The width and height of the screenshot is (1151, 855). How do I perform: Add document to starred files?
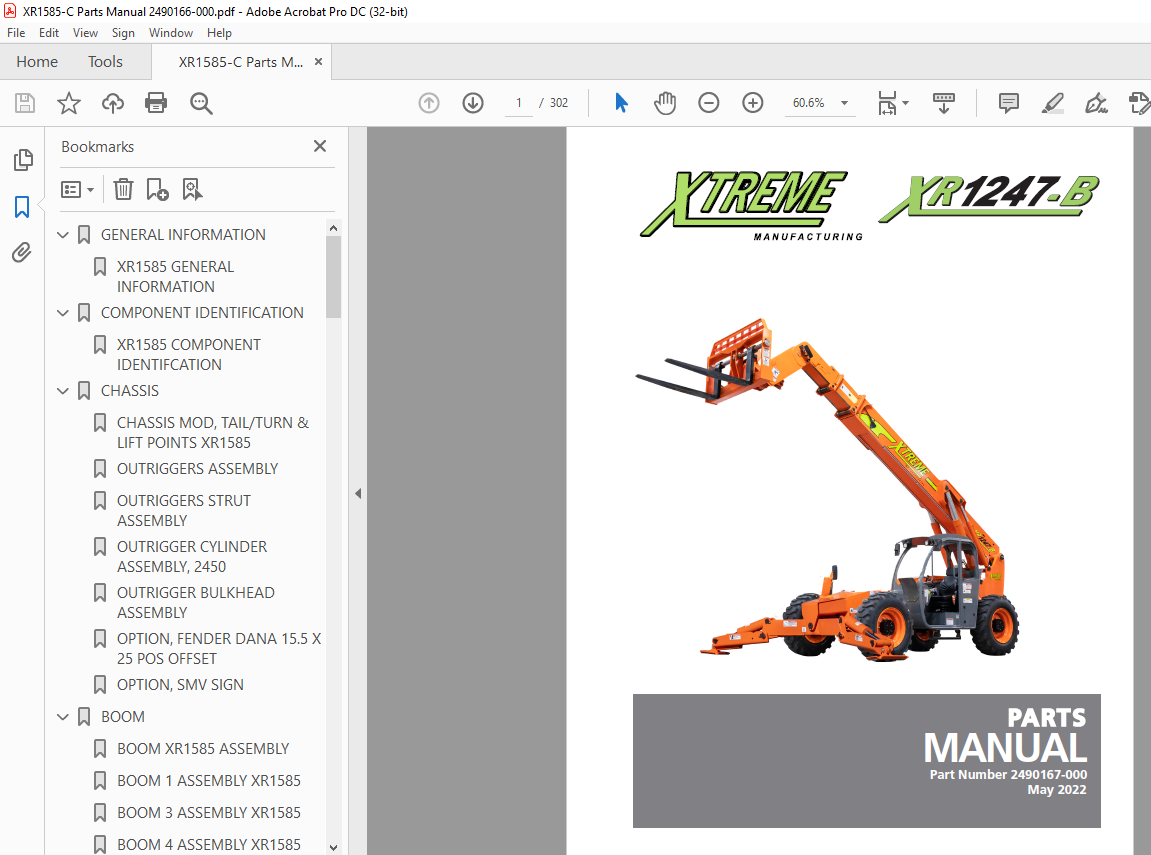69,103
